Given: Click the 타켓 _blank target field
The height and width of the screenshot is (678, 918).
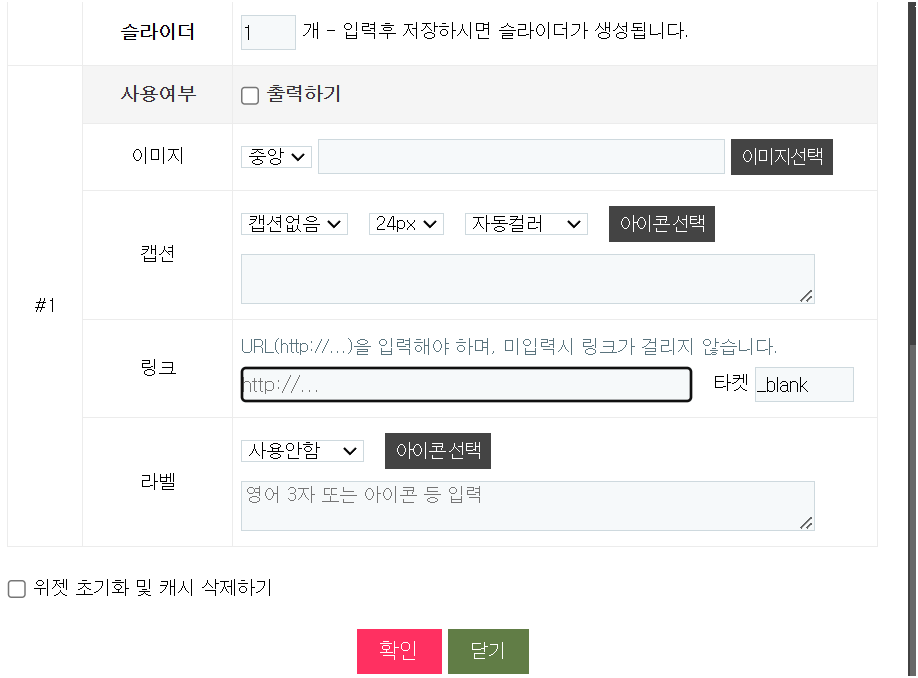Looking at the screenshot, I should coord(804,385).
